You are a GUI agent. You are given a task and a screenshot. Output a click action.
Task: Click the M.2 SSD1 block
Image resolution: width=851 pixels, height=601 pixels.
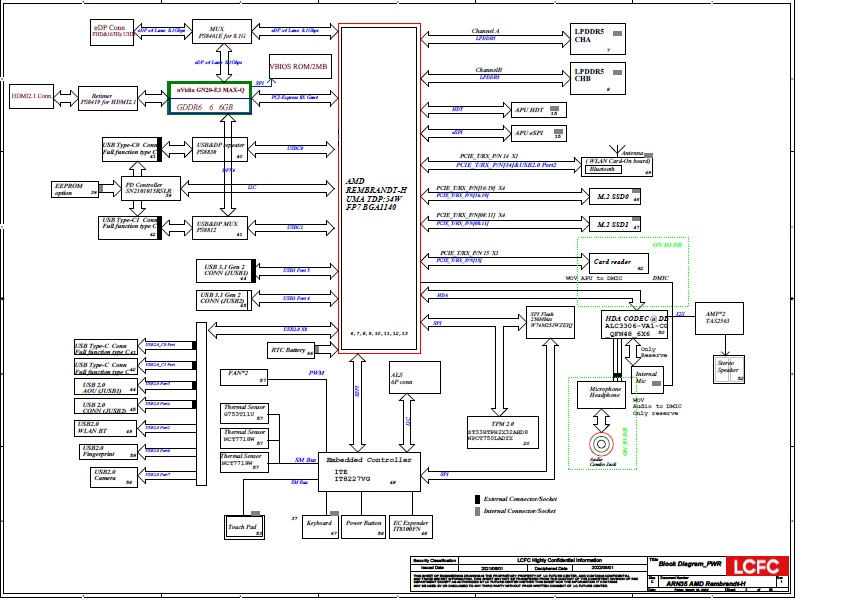pos(615,224)
